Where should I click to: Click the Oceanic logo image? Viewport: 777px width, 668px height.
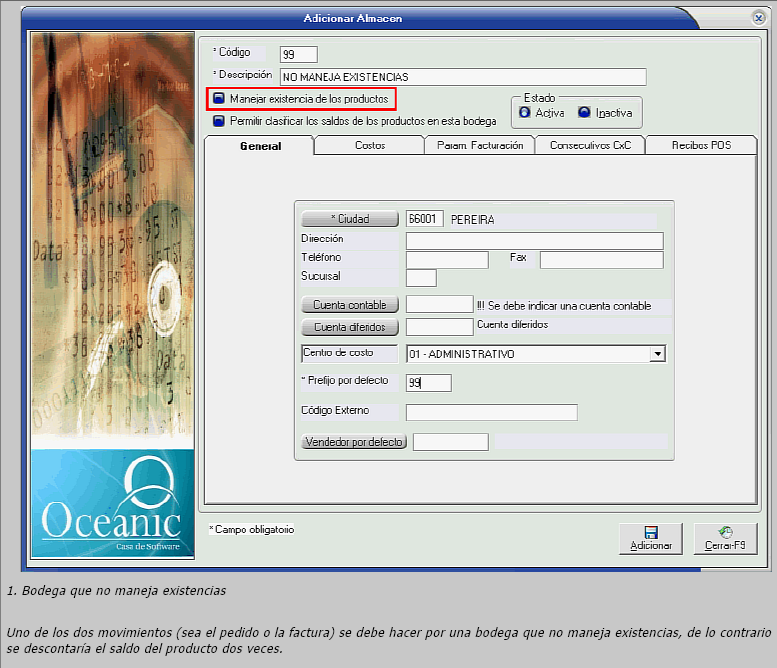pos(111,503)
